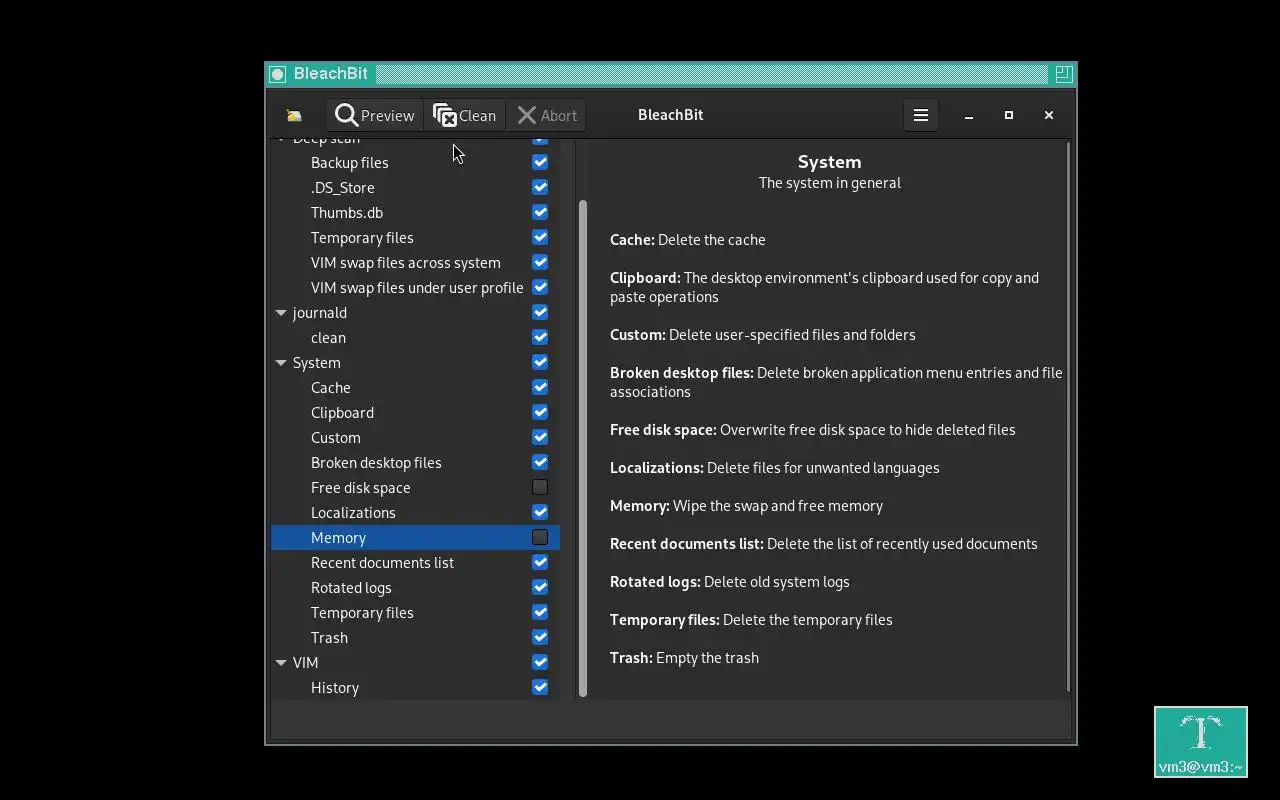Toggle the deep scan Temporary files checkbox
This screenshot has height=800, width=1280.
540,237
